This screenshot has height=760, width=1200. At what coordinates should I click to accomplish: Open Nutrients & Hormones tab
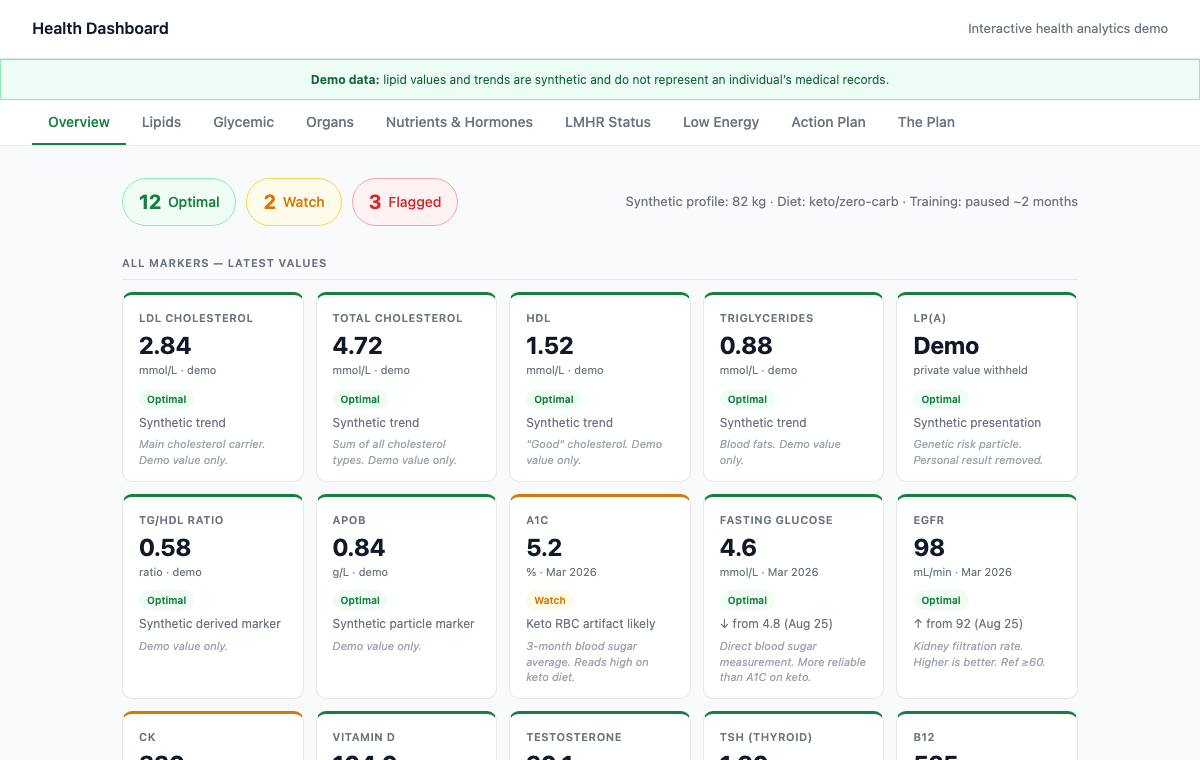coord(459,122)
